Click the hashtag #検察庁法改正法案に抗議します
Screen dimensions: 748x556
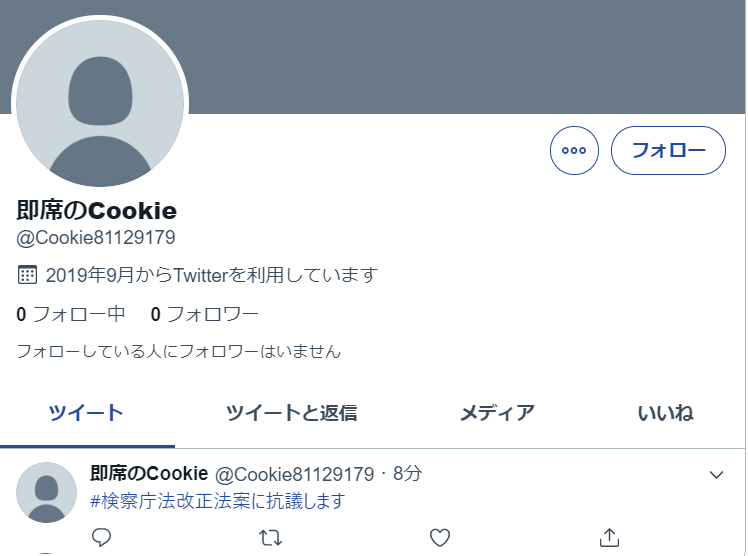click(x=218, y=501)
